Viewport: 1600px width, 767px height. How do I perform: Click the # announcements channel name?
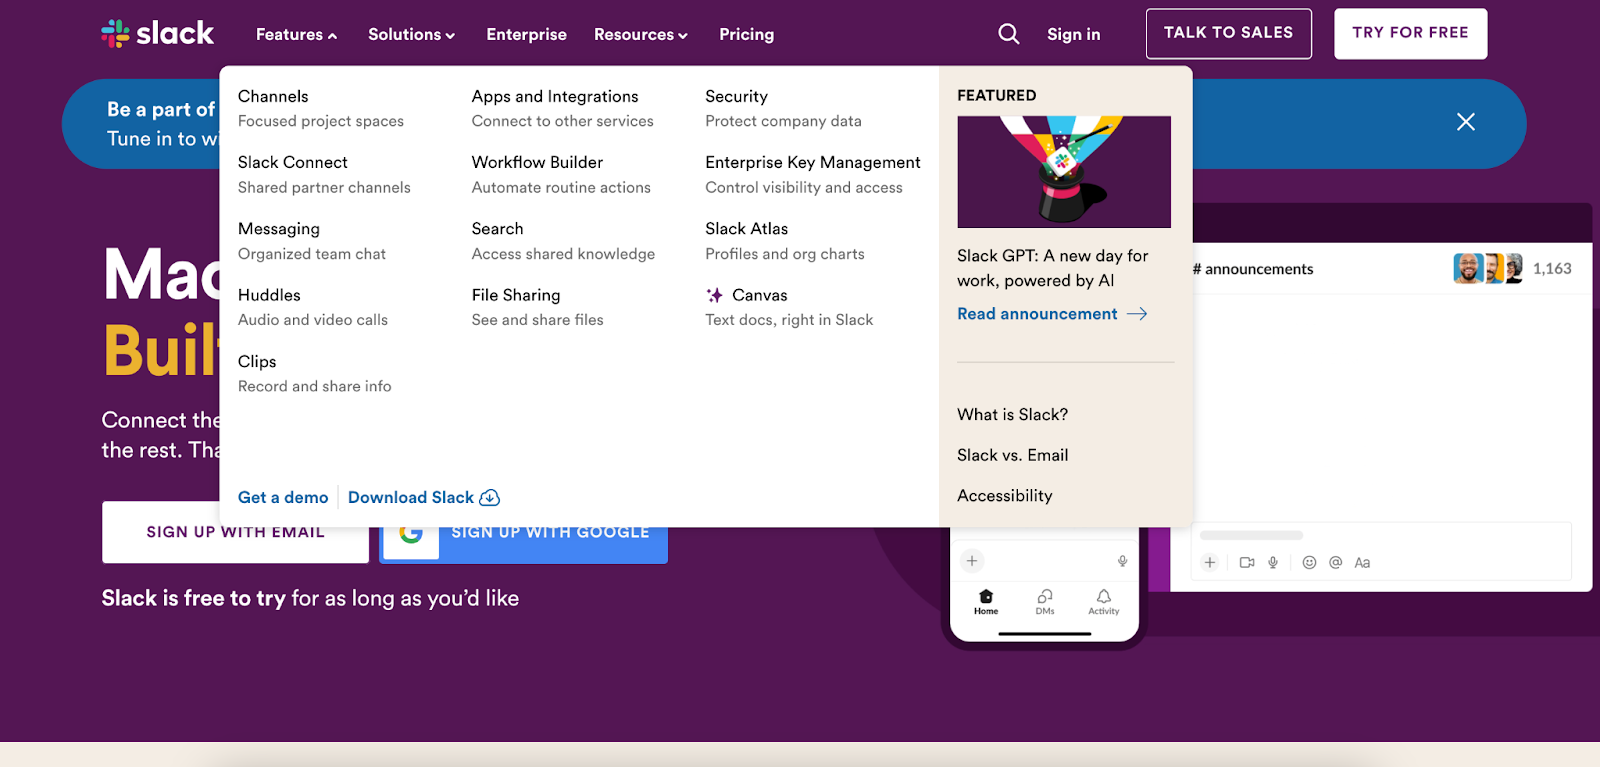coord(1253,269)
